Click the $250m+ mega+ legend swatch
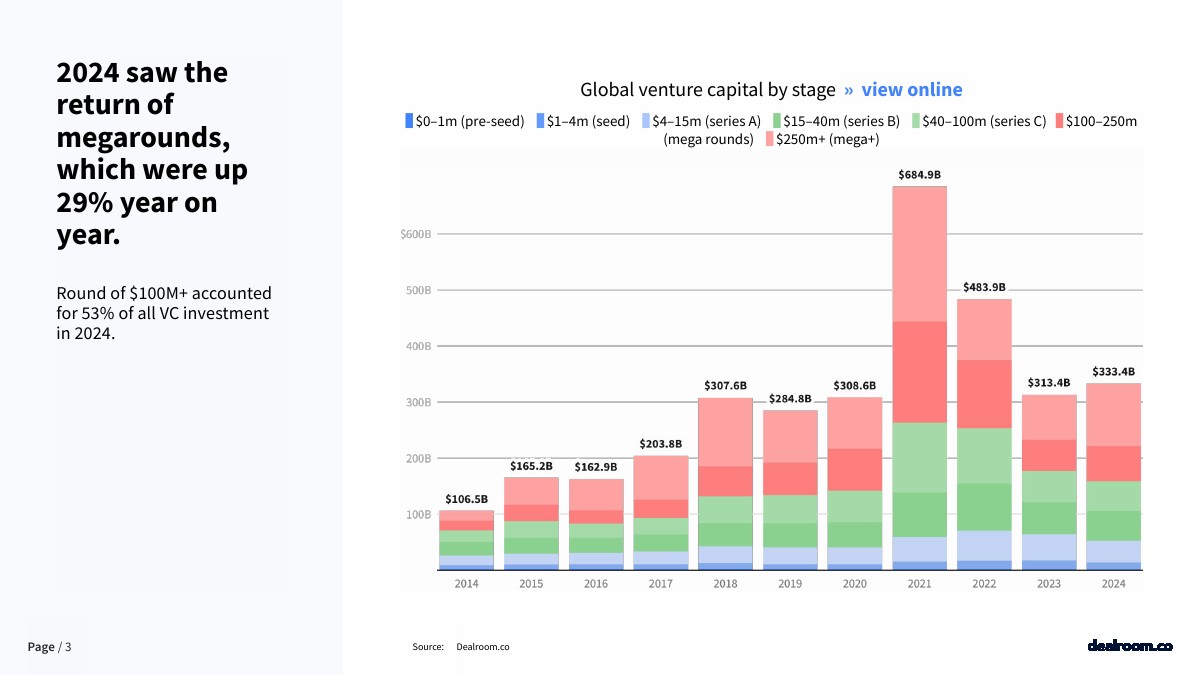The height and width of the screenshot is (675, 1200). click(770, 140)
